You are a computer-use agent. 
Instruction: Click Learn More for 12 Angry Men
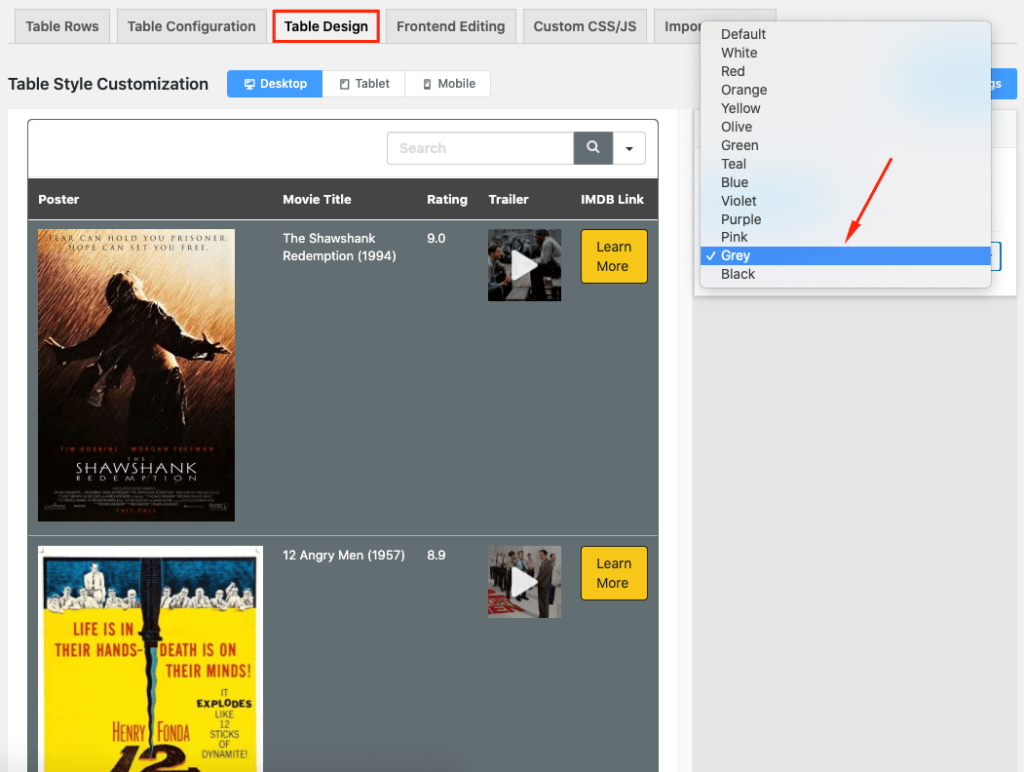click(613, 573)
